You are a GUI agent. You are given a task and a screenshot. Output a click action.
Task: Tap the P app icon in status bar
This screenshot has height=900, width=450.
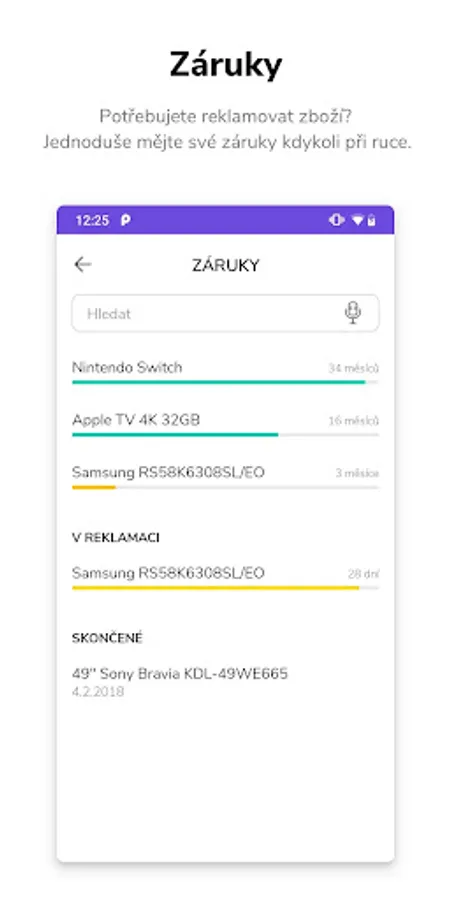coord(125,220)
